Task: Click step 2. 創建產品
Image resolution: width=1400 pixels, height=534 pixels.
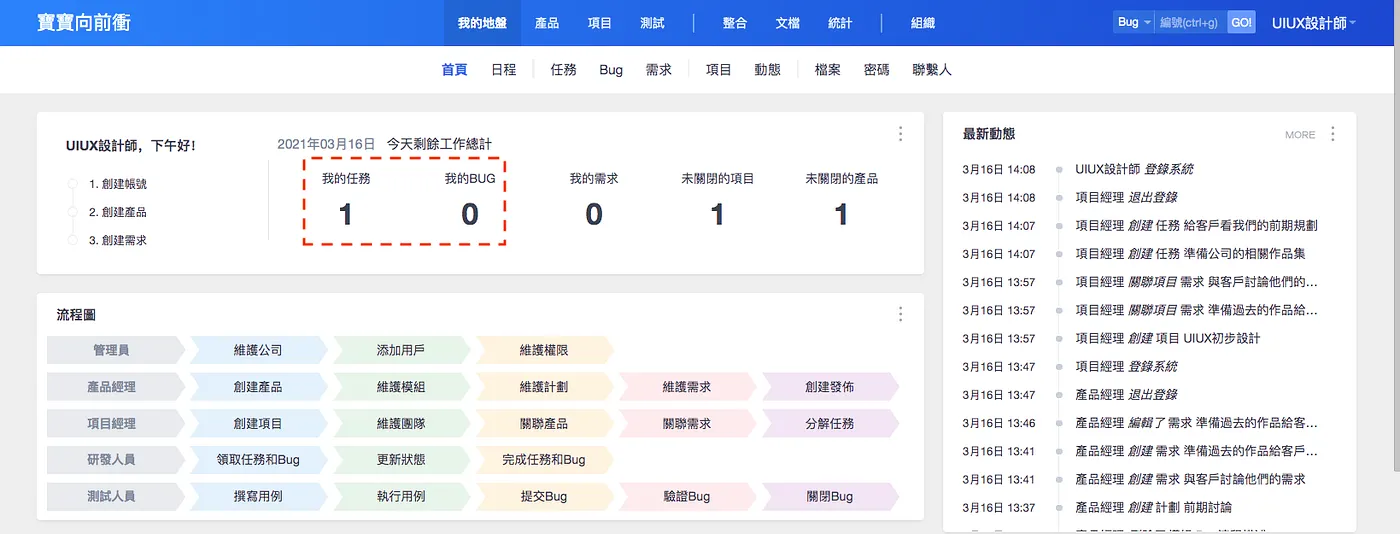Action: (x=118, y=212)
